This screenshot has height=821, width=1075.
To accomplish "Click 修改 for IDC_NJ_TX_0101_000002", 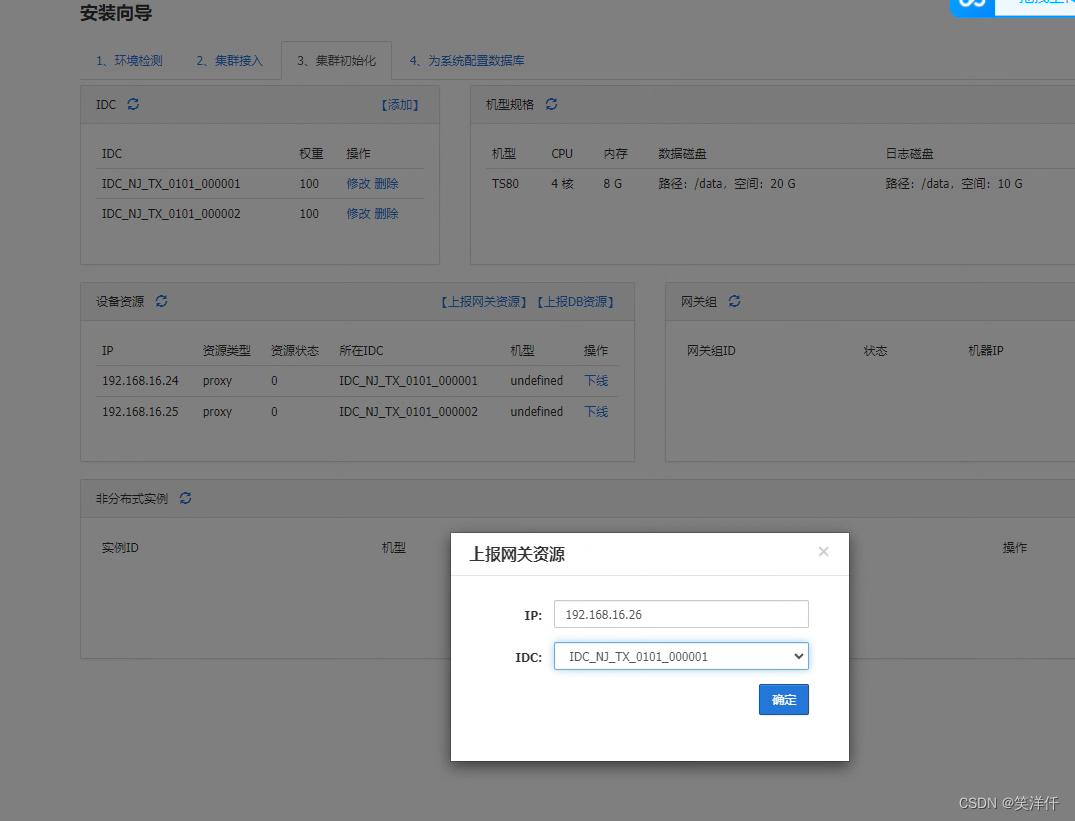I will [358, 214].
